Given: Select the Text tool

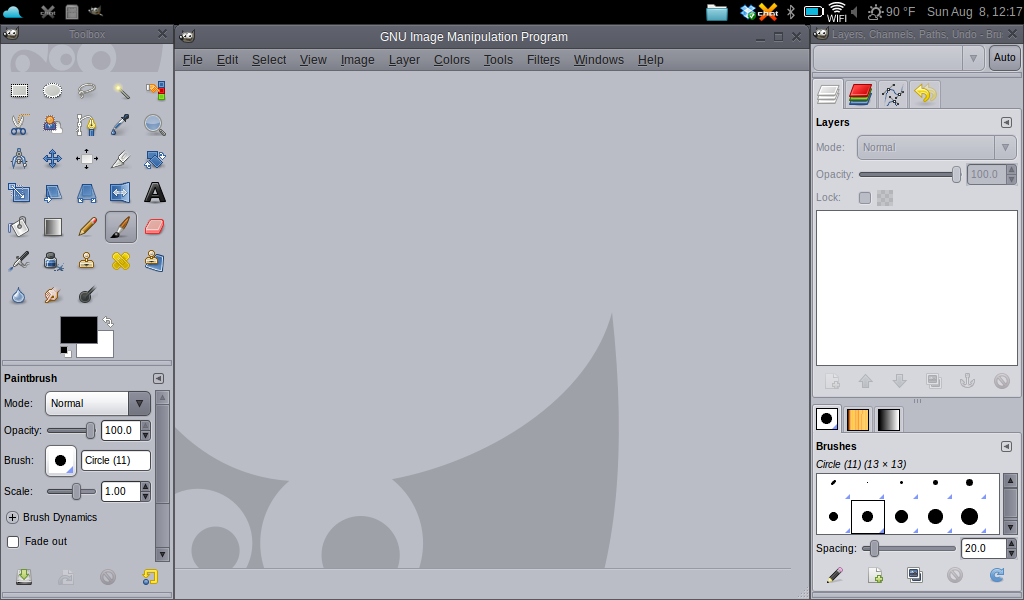Looking at the screenshot, I should tap(155, 193).
